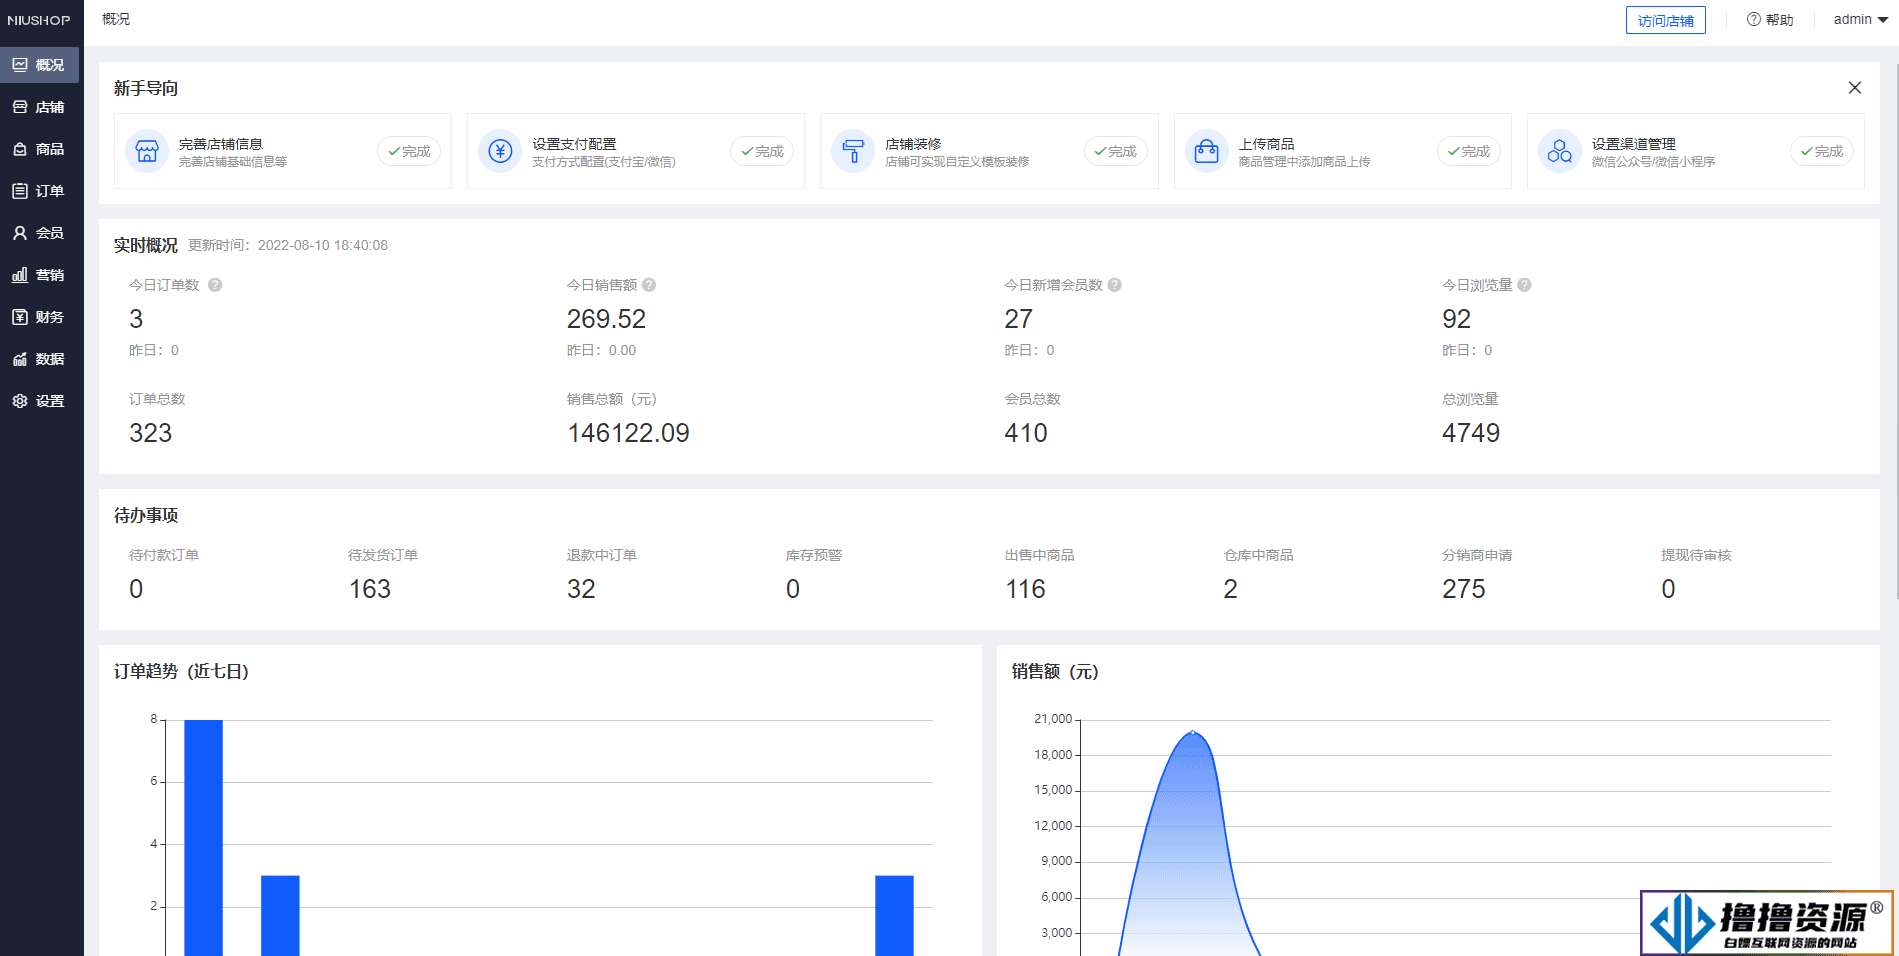The image size is (1899, 956).
Task: Close the 新手导向 guide panel
Action: point(1855,88)
